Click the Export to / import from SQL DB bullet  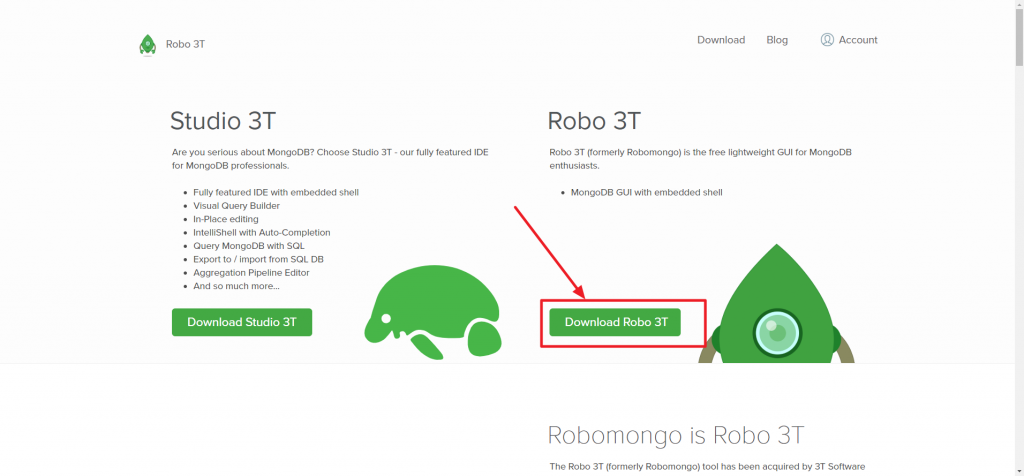[x=258, y=259]
